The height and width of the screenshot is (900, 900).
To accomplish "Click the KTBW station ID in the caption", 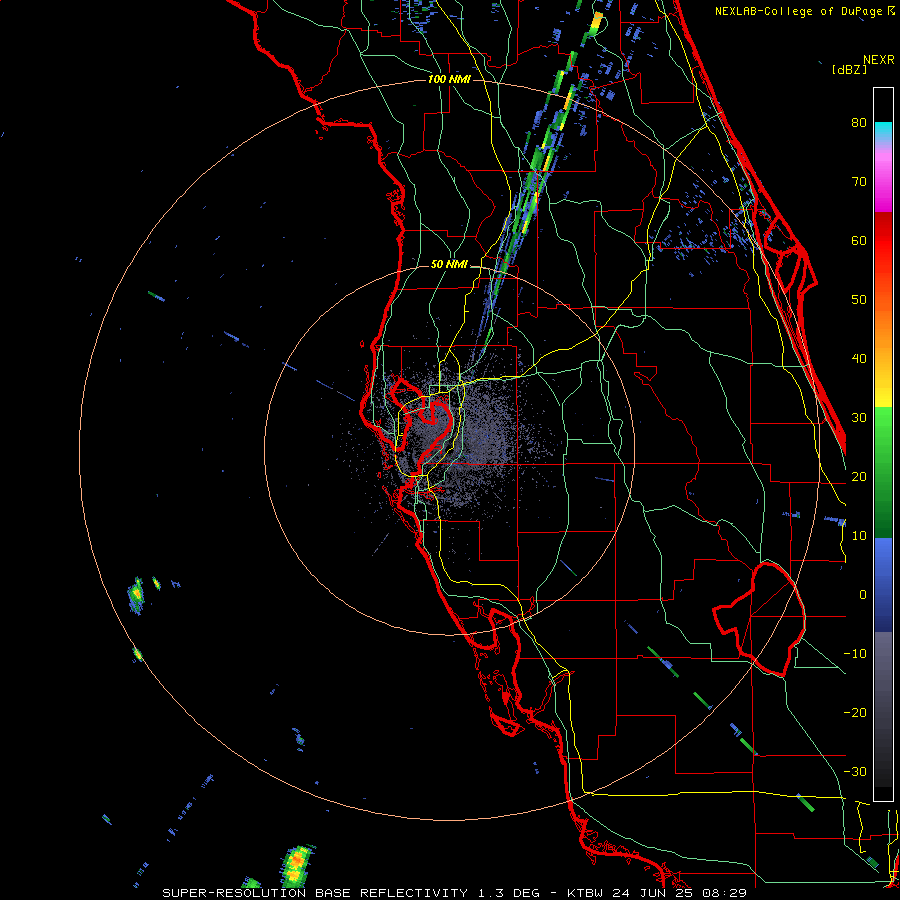I will pyautogui.click(x=586, y=893).
